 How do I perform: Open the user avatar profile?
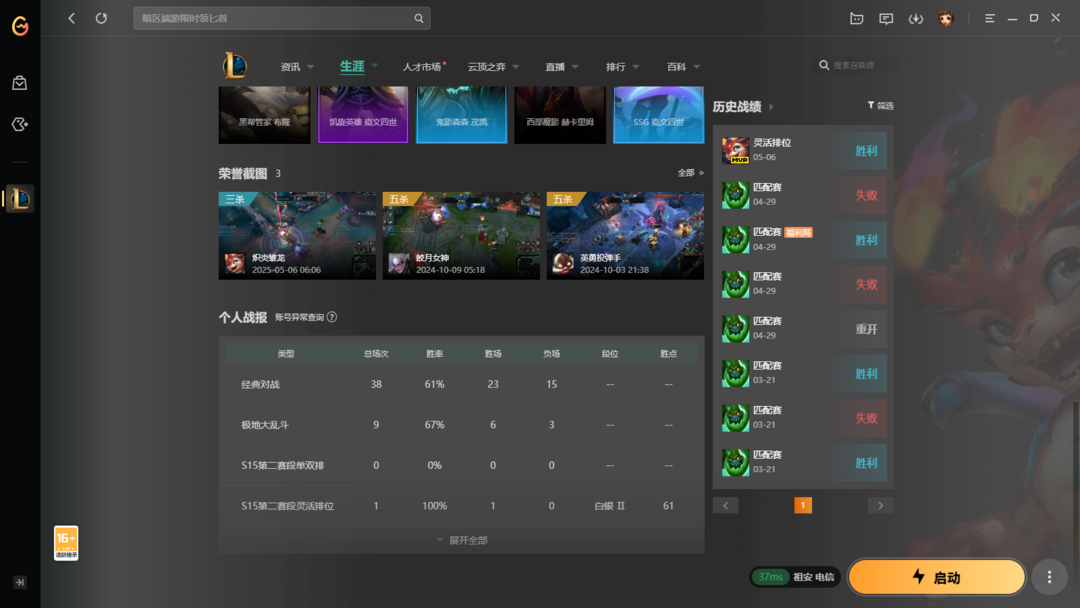[946, 19]
